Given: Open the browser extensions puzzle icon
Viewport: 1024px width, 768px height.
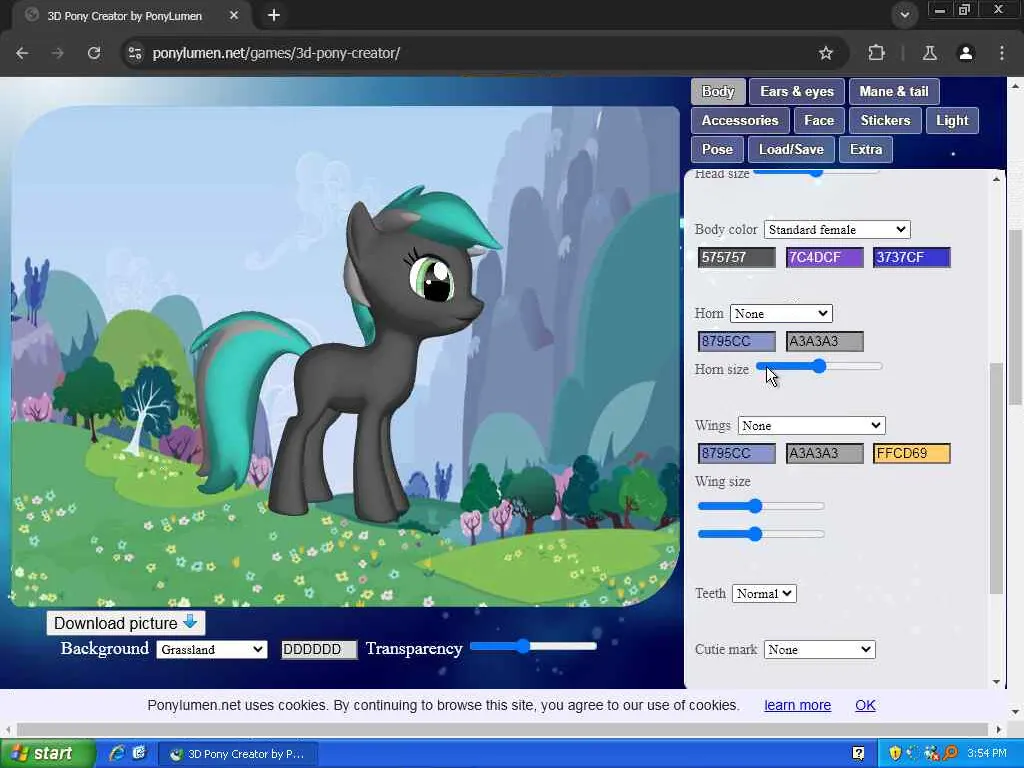Looking at the screenshot, I should [x=876, y=53].
